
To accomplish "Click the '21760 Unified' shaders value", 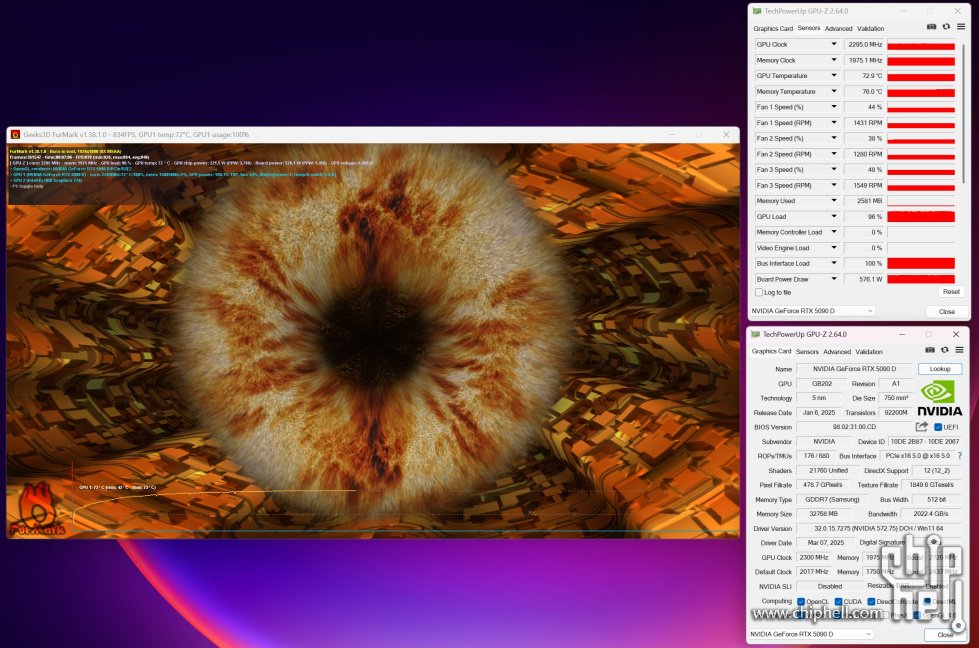I will [x=828, y=471].
